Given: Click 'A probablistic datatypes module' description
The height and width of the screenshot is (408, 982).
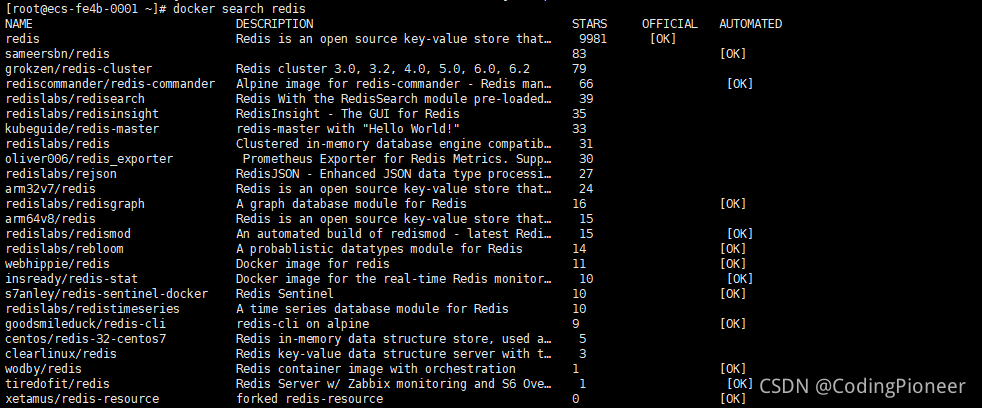Looking at the screenshot, I should [x=379, y=249].
